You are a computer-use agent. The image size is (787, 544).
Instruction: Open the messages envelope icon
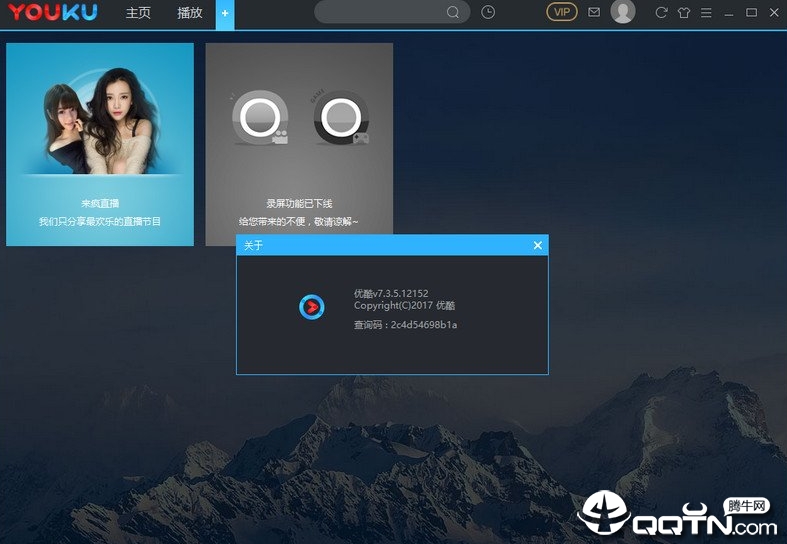coord(594,12)
